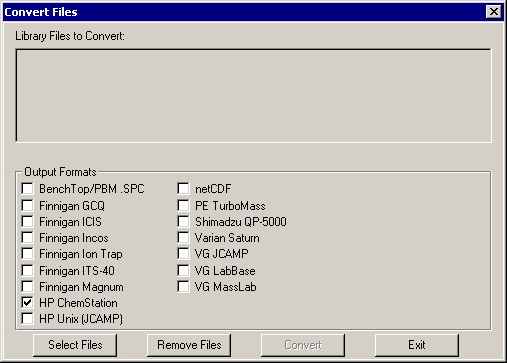Uncheck the HP ChemStation checkbox
The image size is (507, 363).
(x=27, y=303)
